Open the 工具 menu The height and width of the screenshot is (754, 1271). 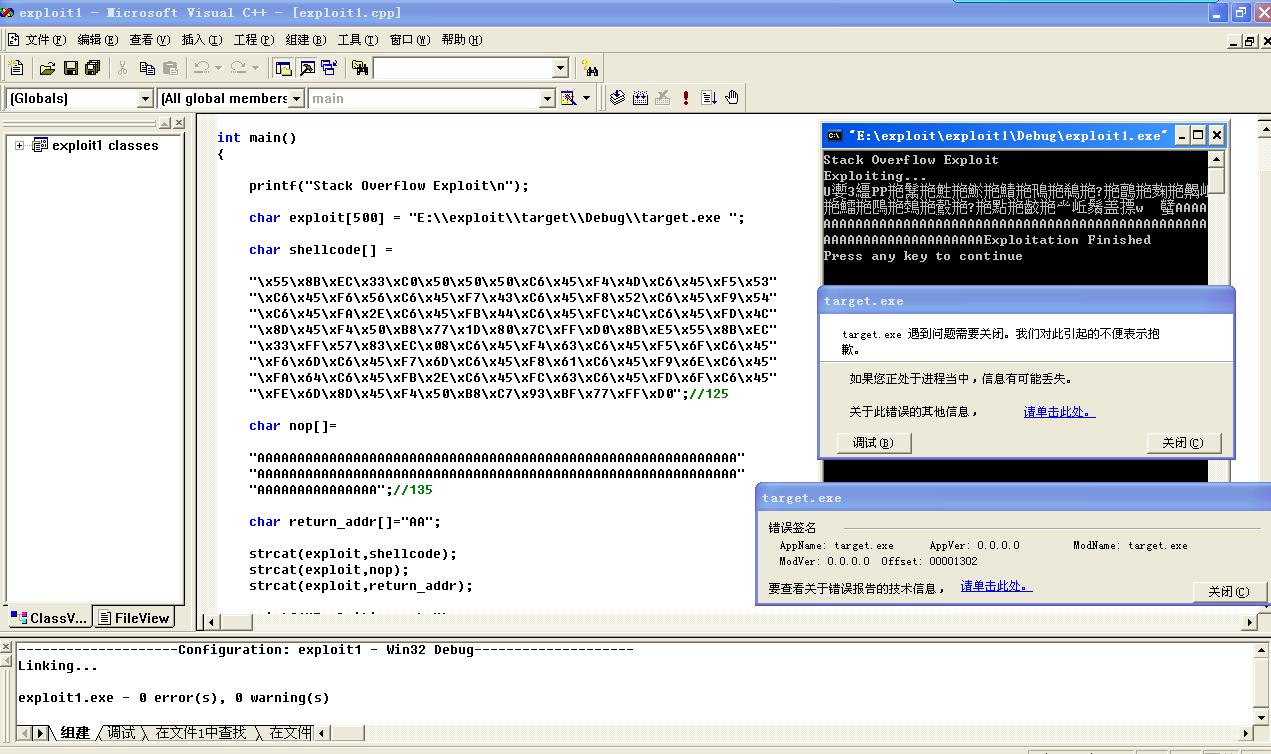coord(358,40)
